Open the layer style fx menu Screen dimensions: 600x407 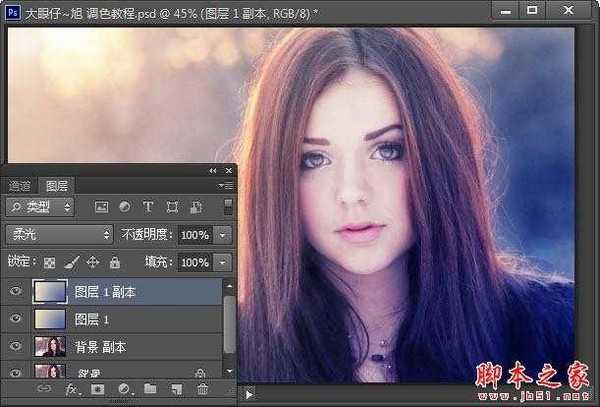[x=72, y=388]
